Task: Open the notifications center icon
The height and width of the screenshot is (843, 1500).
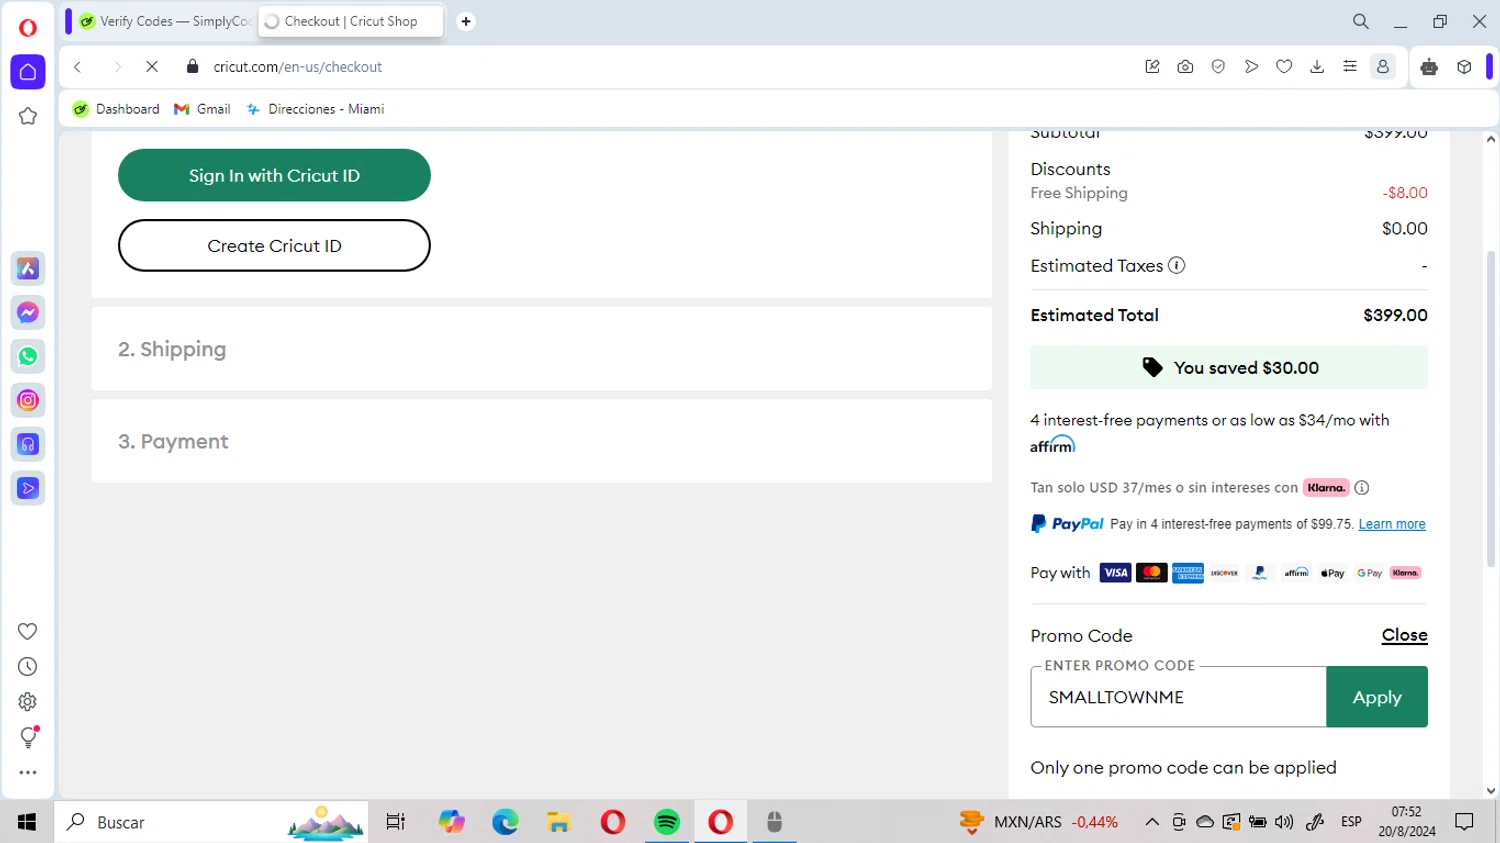Action: 1465,822
